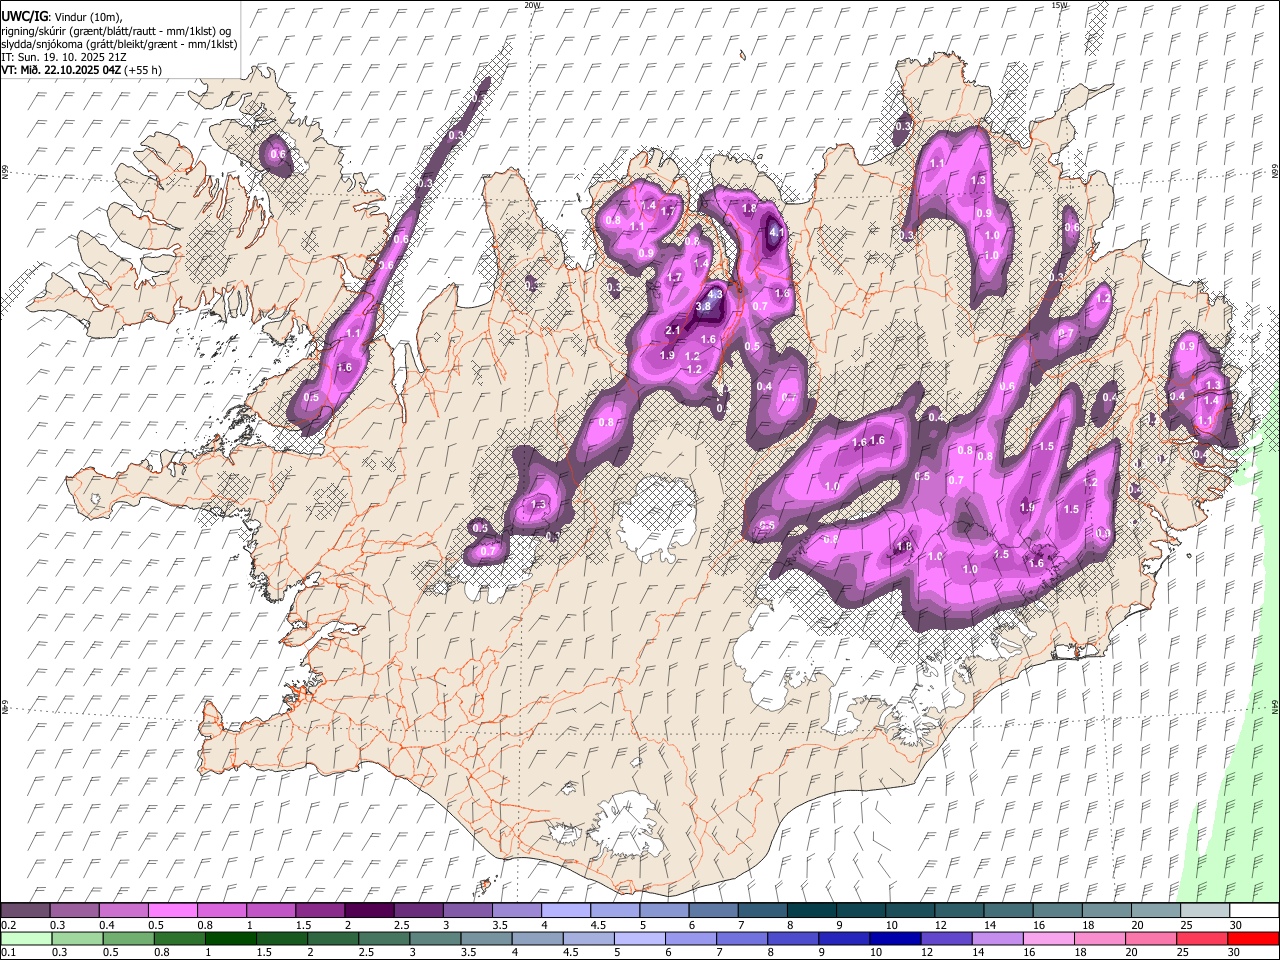Click the 2.5–3 gray-green rain legend swatch
The width and height of the screenshot is (1280, 960).
383,939
